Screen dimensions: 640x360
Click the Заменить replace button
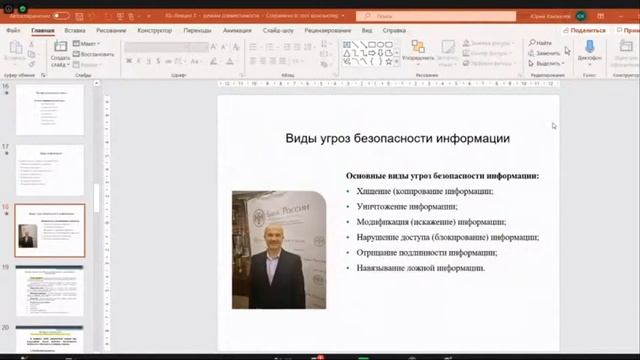[x=544, y=53]
